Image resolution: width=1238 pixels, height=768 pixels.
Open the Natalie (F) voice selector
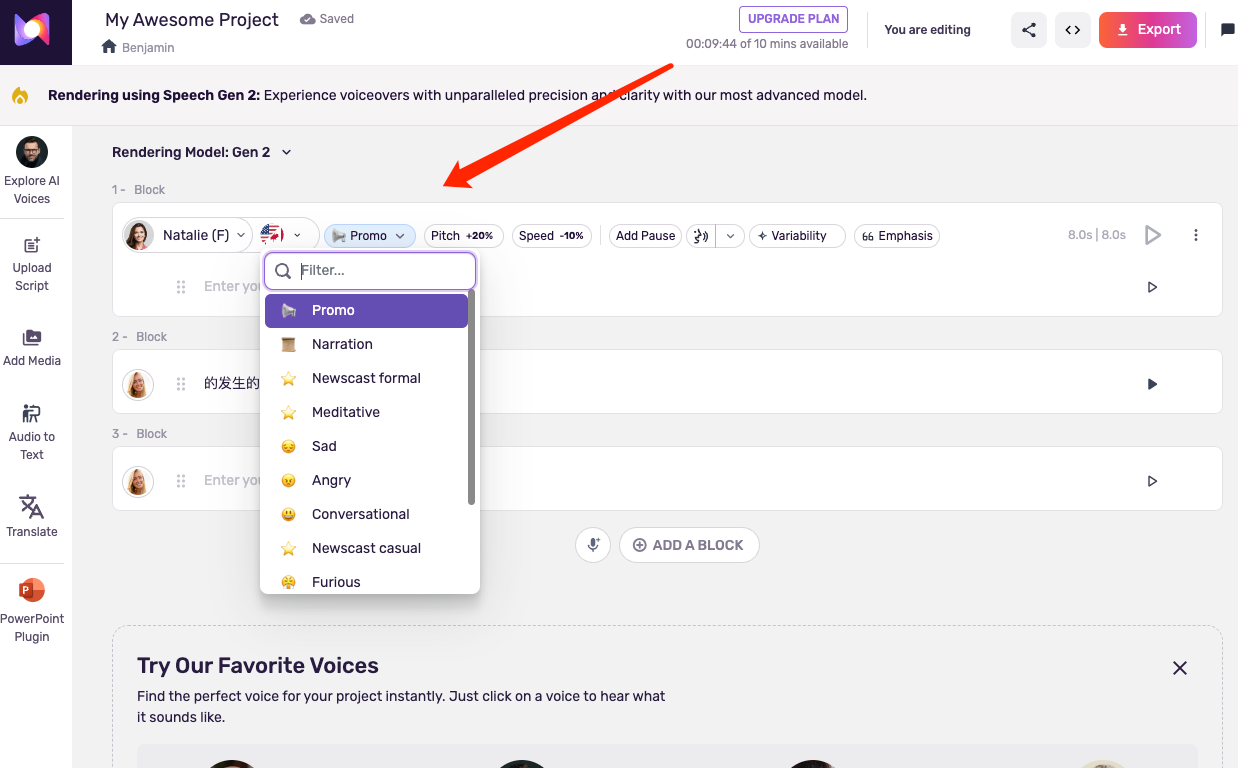(x=188, y=235)
